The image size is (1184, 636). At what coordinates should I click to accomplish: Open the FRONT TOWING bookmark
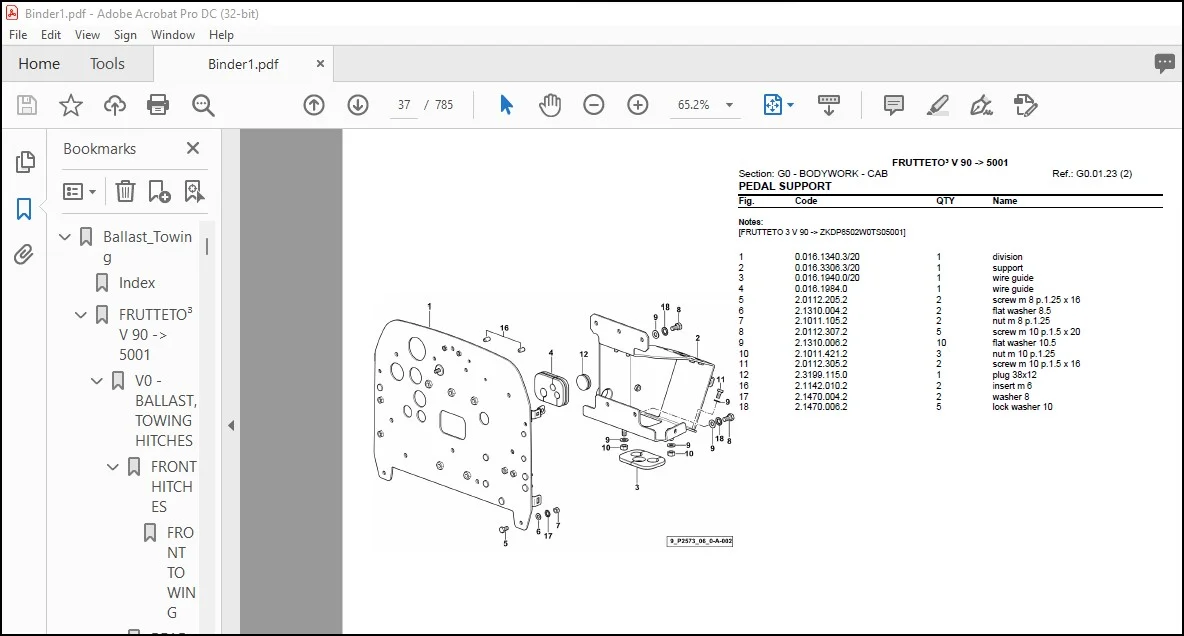[x=180, y=573]
